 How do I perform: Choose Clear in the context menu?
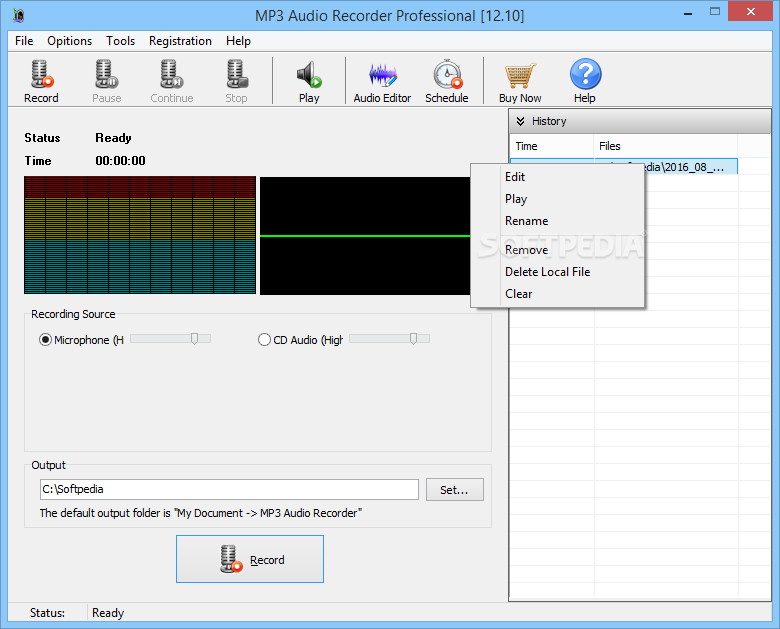[557, 294]
